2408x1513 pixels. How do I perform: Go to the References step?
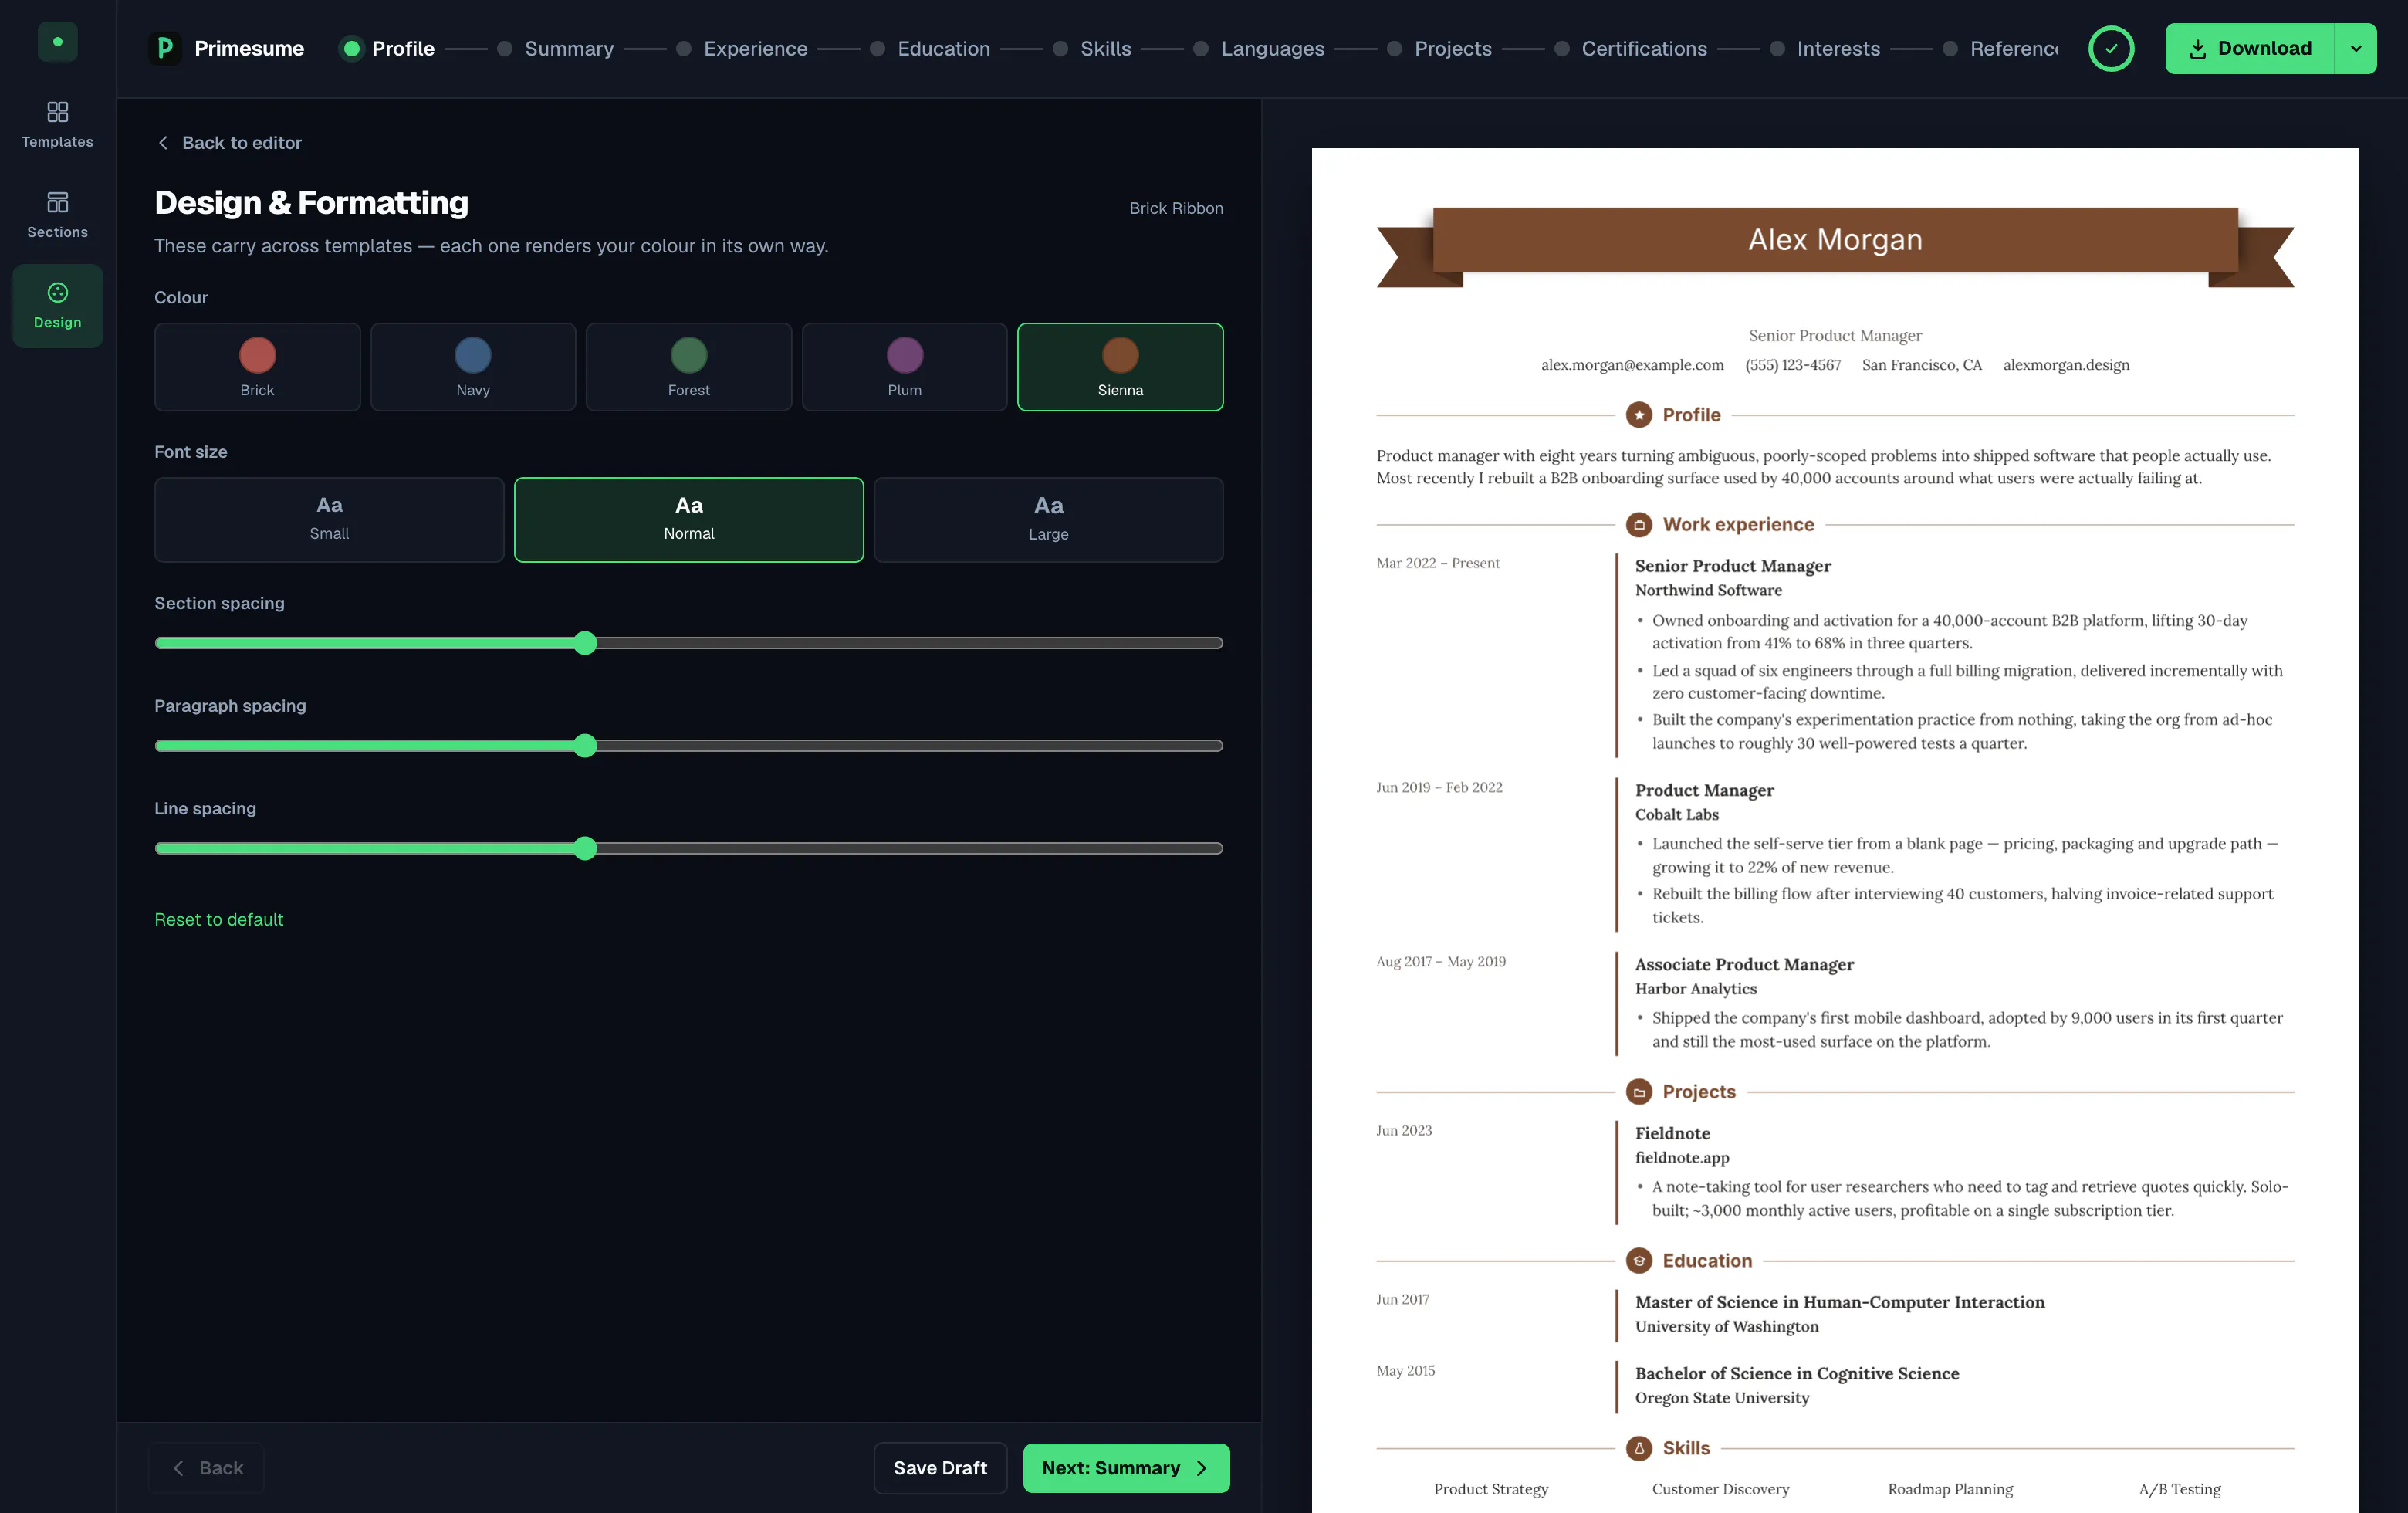1999,48
